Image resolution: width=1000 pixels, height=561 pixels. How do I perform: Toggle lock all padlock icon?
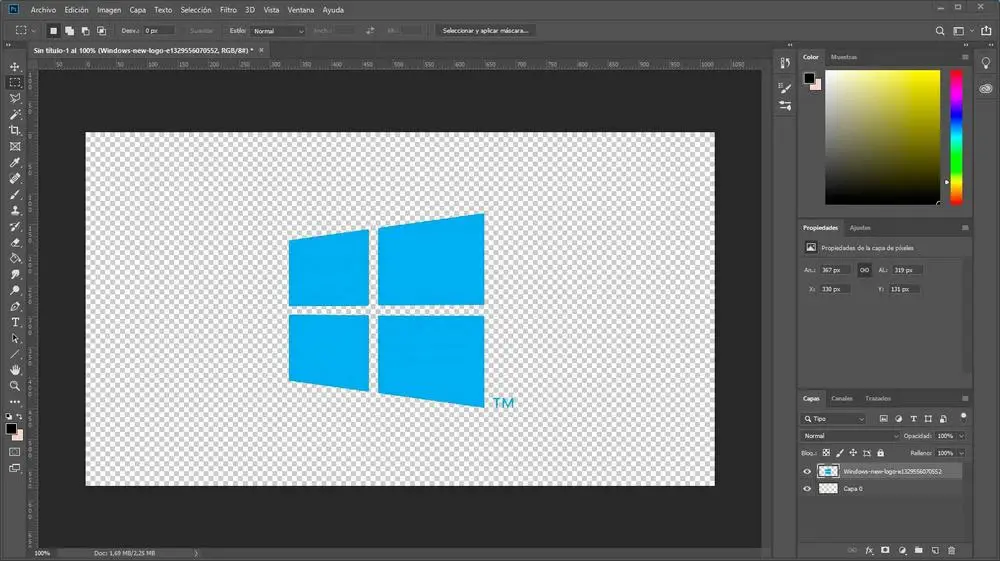pyautogui.click(x=880, y=453)
